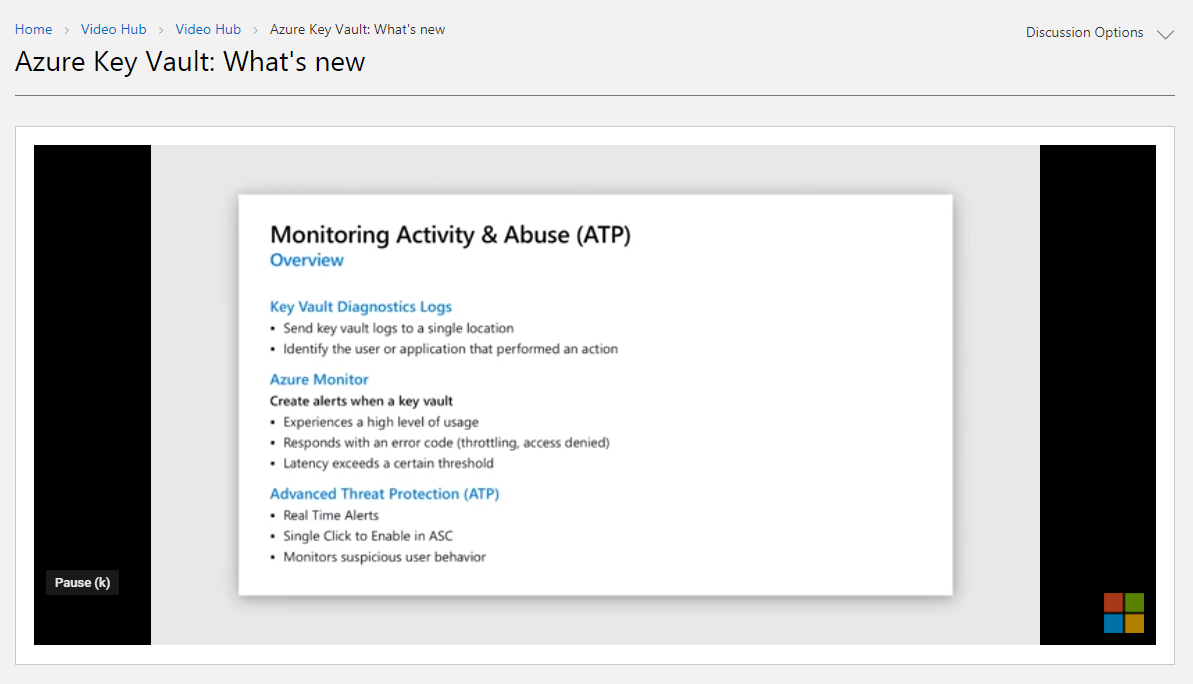
Task: Click the 'Real Time Alerts' bullet
Action: 331,515
